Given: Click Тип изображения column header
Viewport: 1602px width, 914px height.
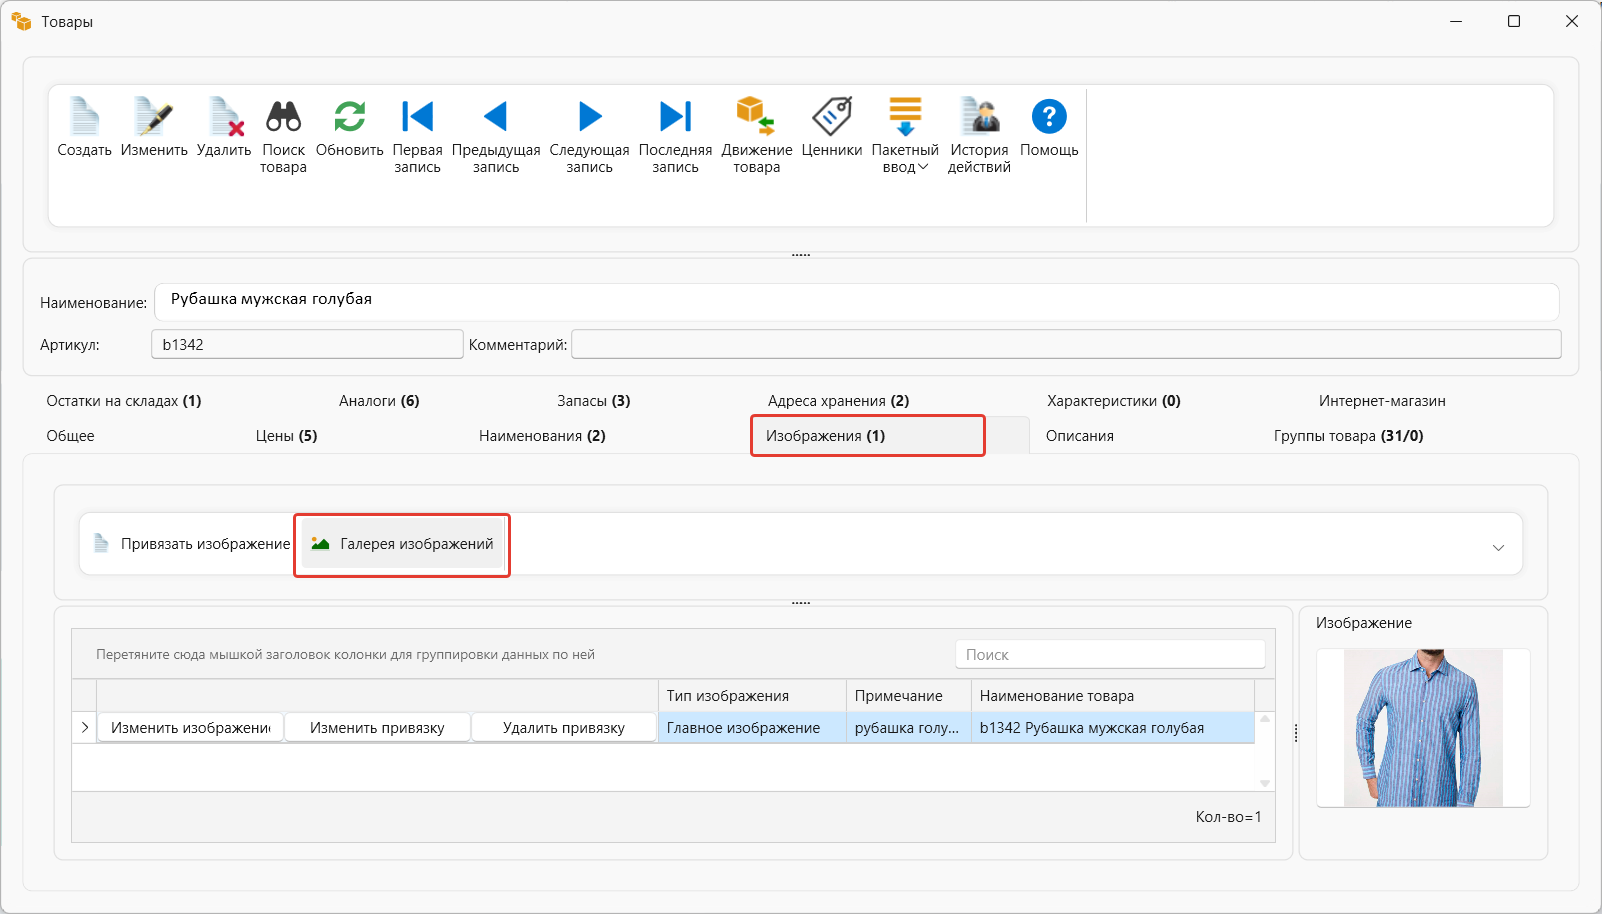Looking at the screenshot, I should click(x=752, y=696).
